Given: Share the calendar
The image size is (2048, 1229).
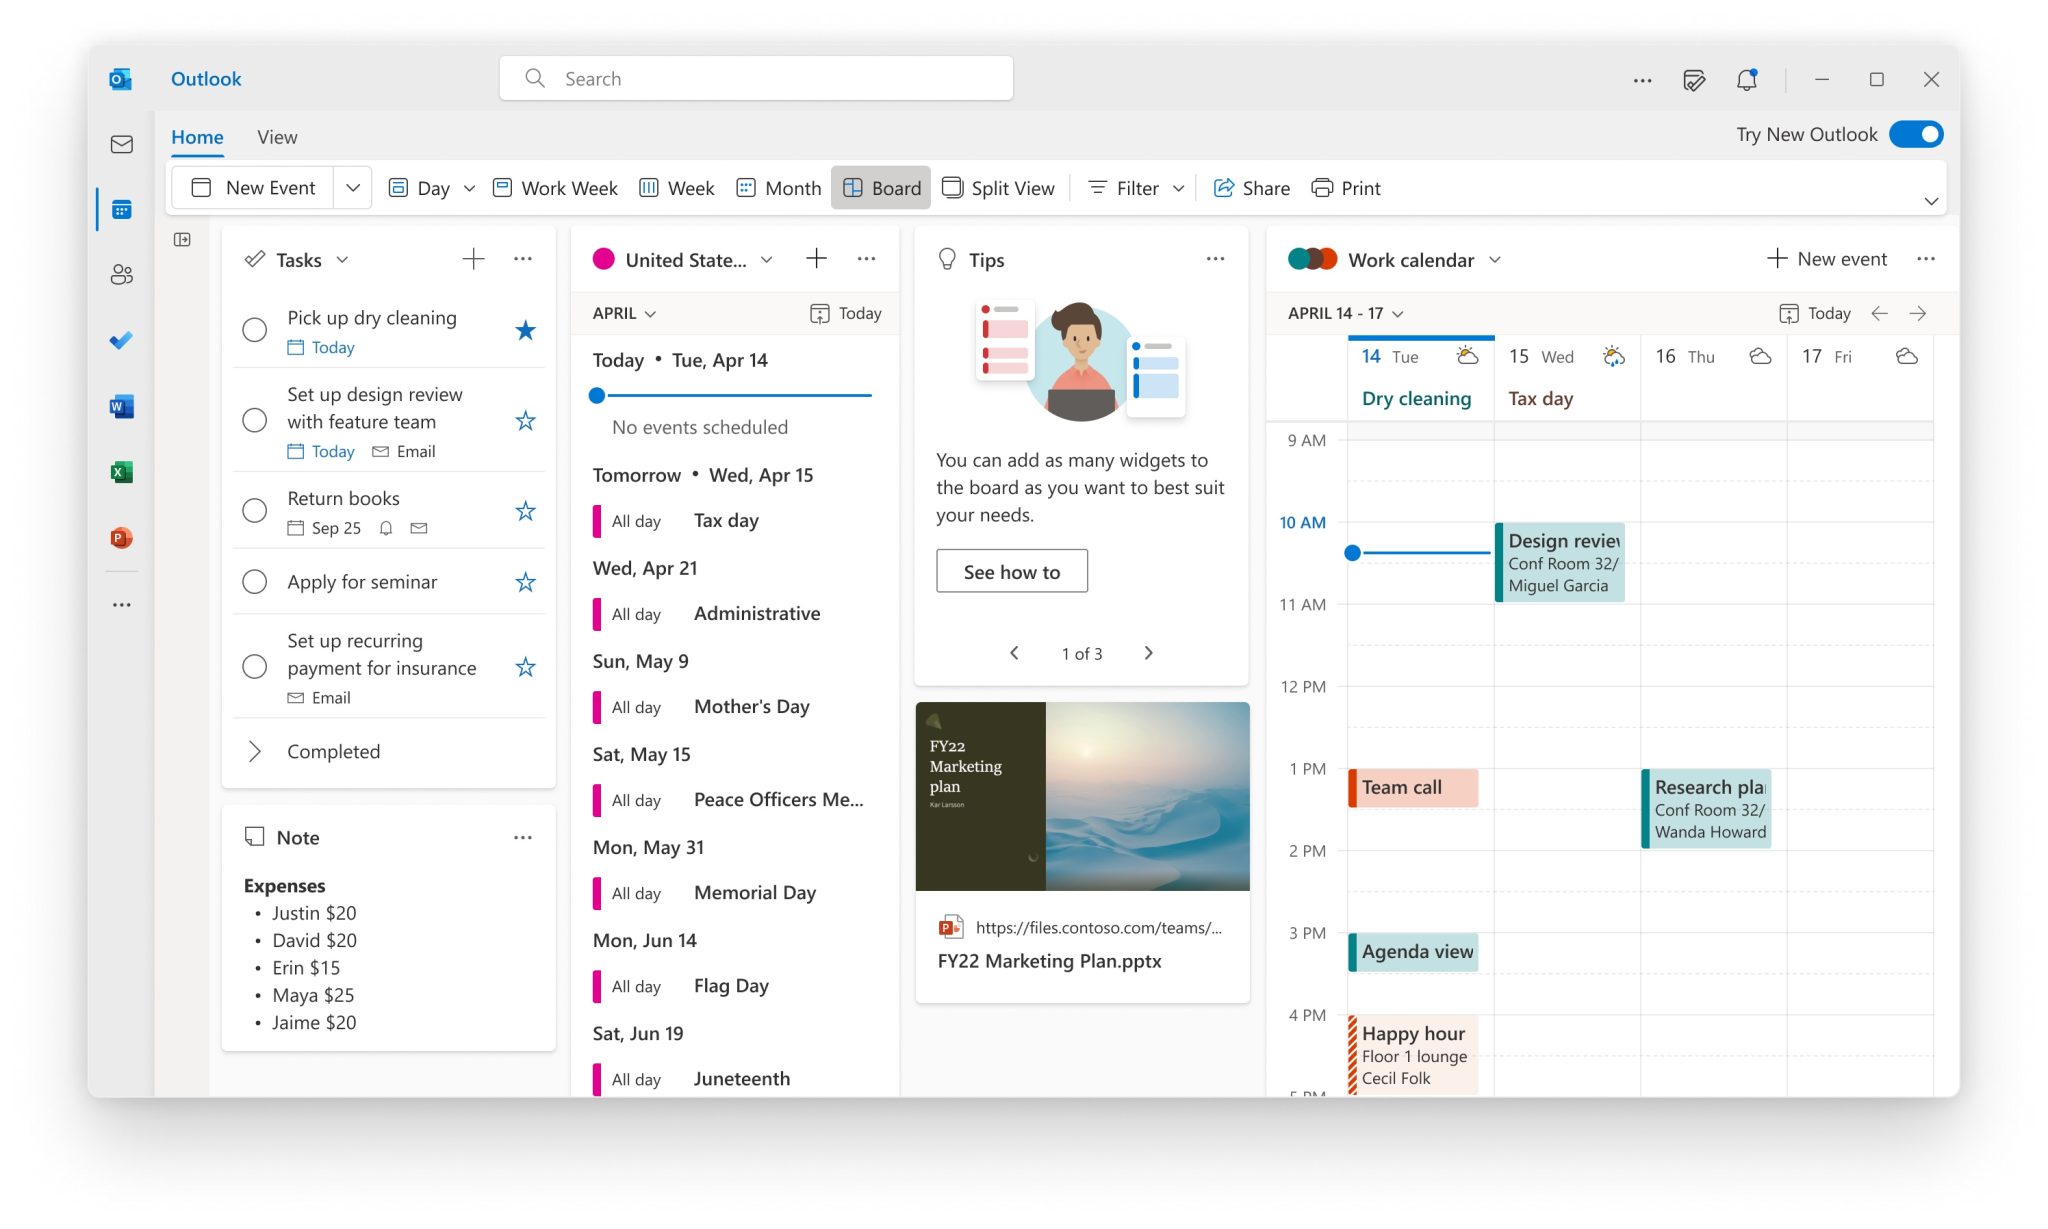Looking at the screenshot, I should click(1251, 187).
